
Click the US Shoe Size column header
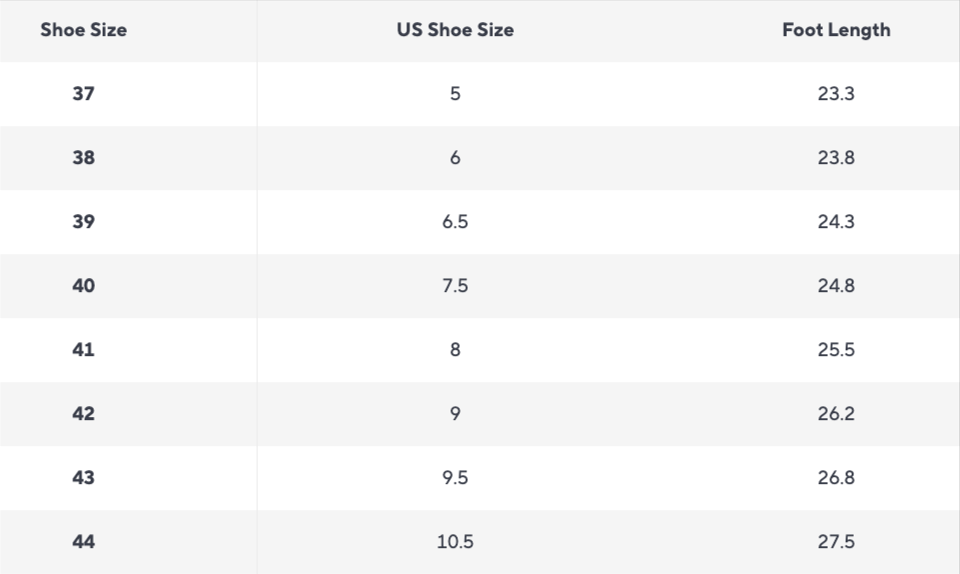[455, 30]
